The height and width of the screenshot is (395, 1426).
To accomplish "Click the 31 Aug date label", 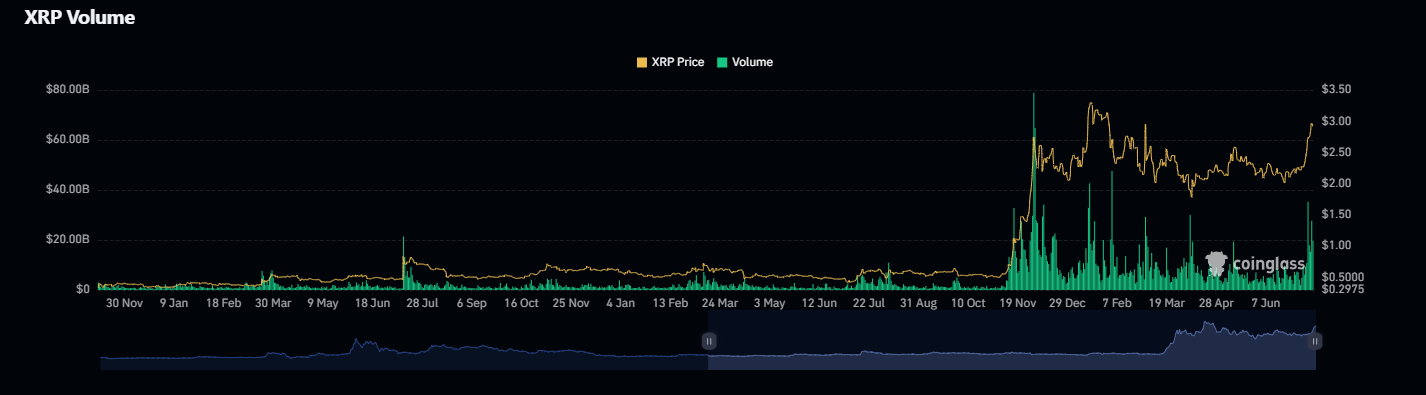I will pos(918,303).
